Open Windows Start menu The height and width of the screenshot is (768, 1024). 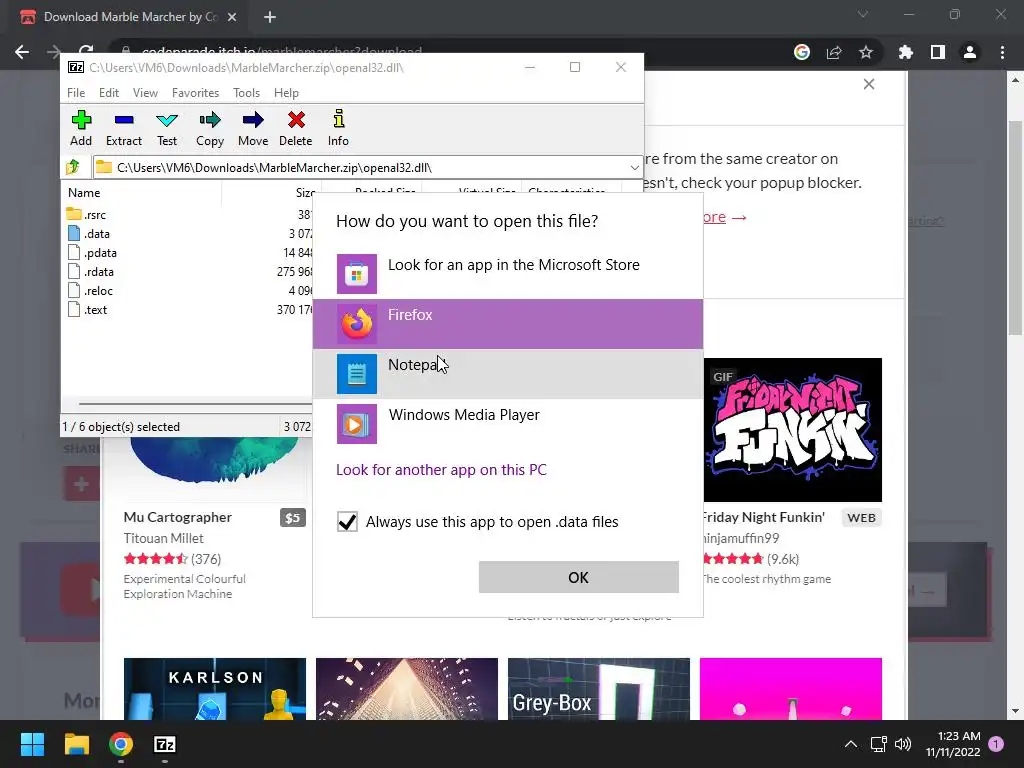click(x=32, y=744)
